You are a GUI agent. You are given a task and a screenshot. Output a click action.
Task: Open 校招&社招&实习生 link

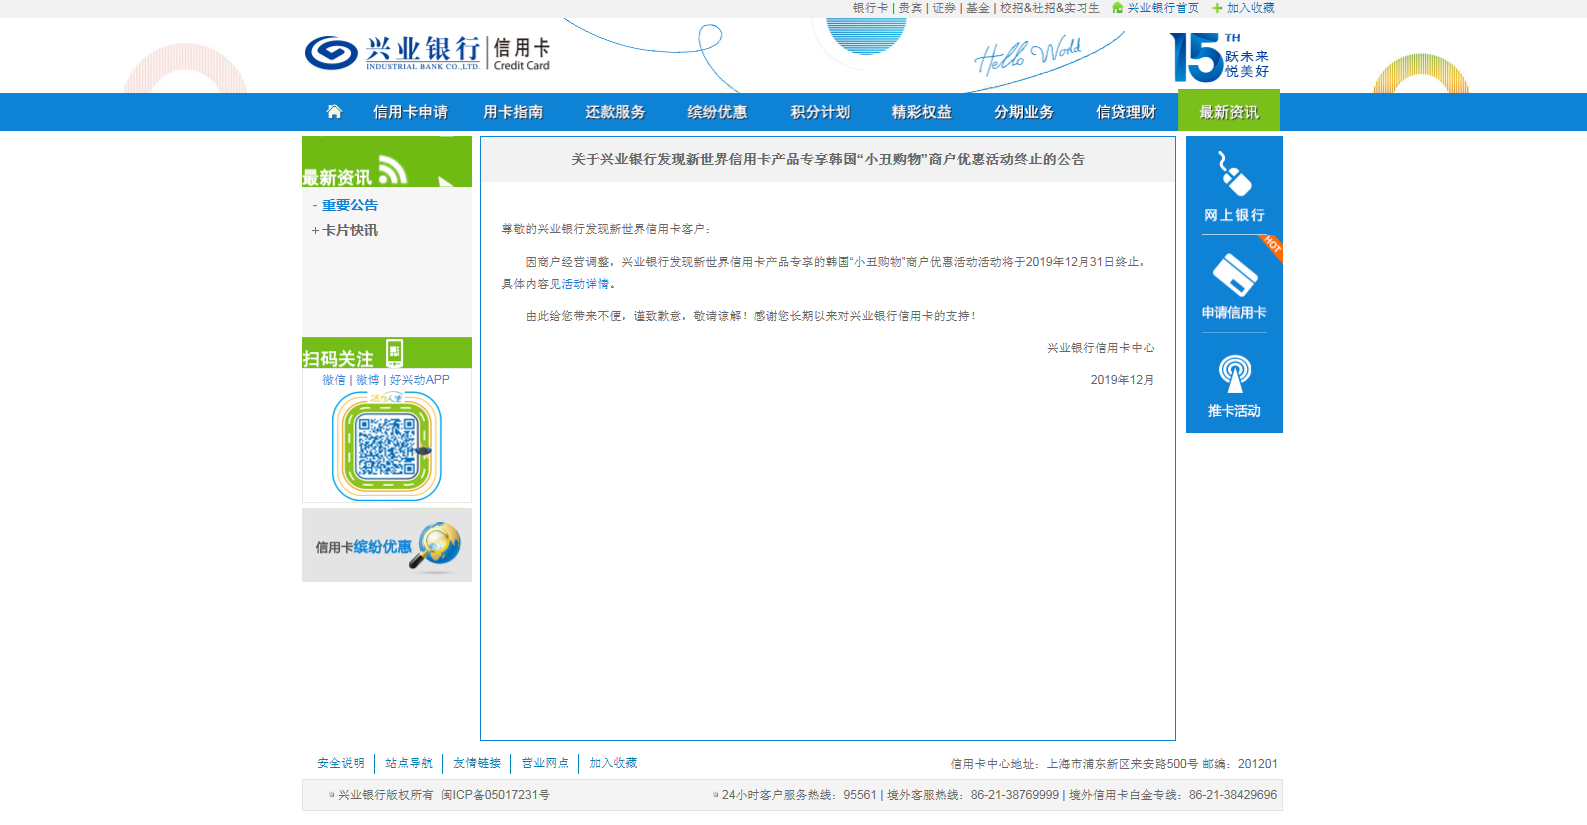pyautogui.click(x=1050, y=8)
